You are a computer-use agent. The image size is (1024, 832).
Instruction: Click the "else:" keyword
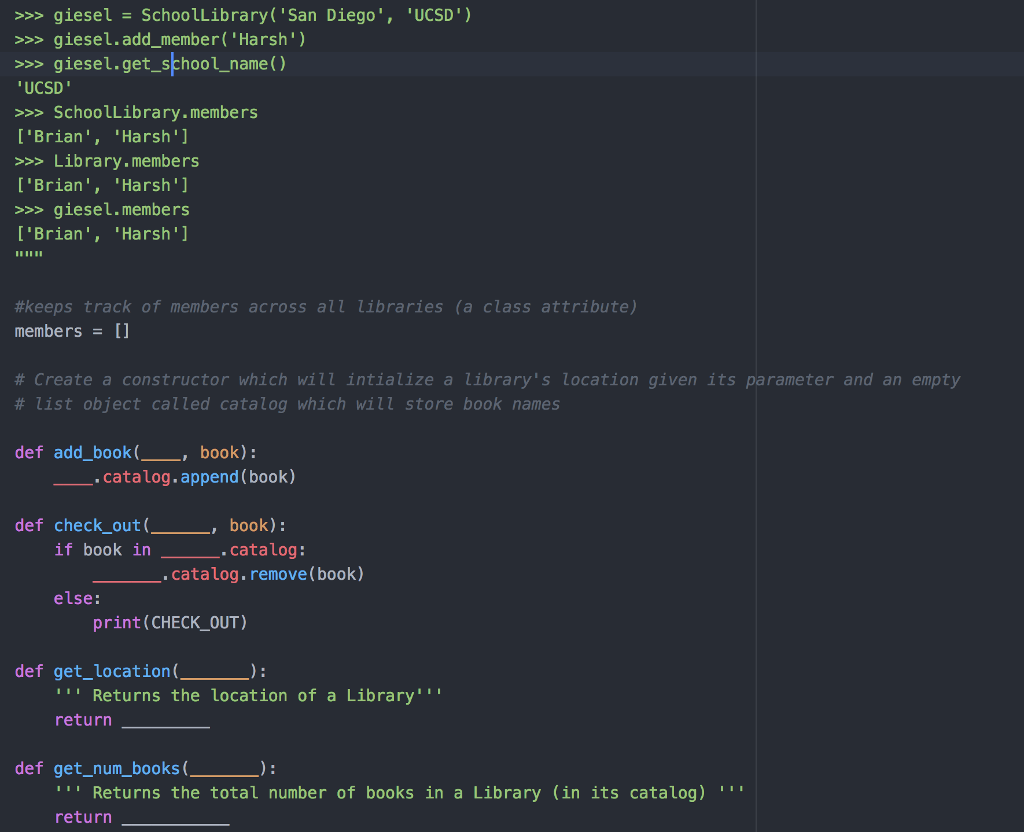click(77, 598)
